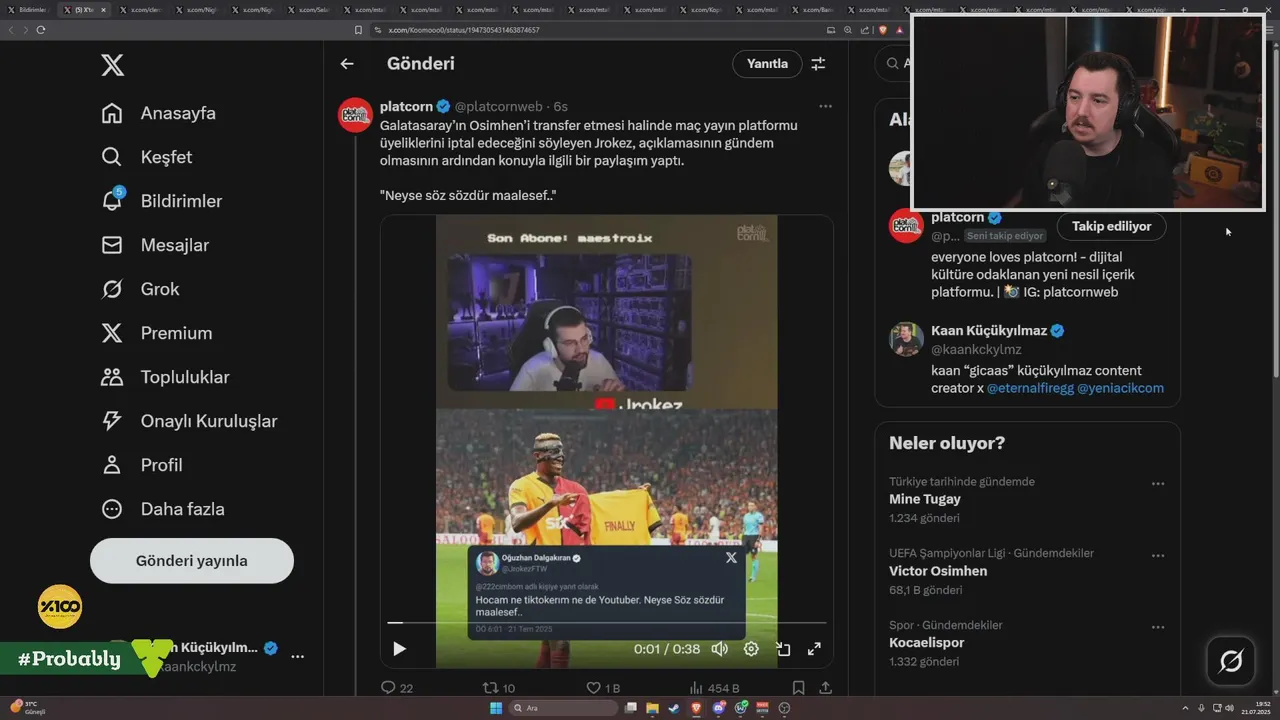This screenshot has height=720, width=1280.
Task: Reload the page in the browser
Action: pyautogui.click(x=41, y=30)
